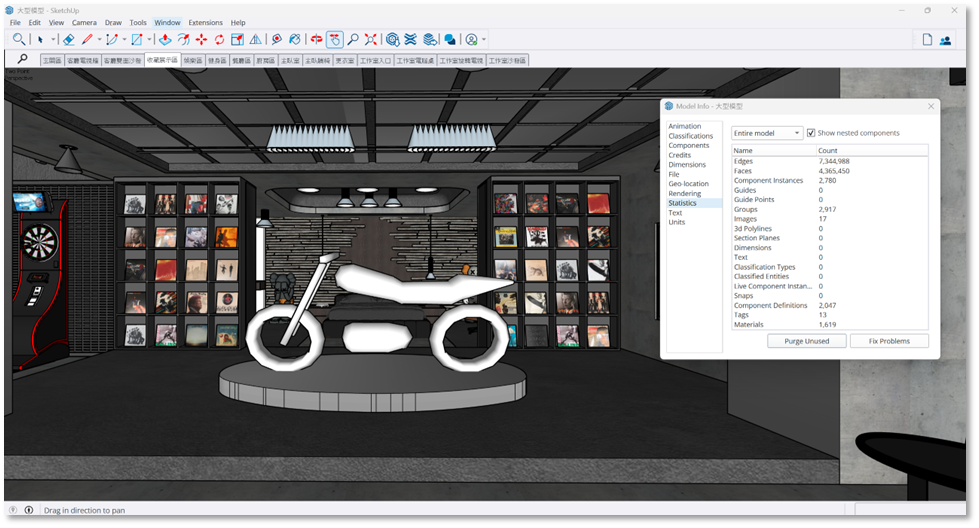Choose the Rotate tool
Screen dimensions: 979x528
(x=219, y=40)
